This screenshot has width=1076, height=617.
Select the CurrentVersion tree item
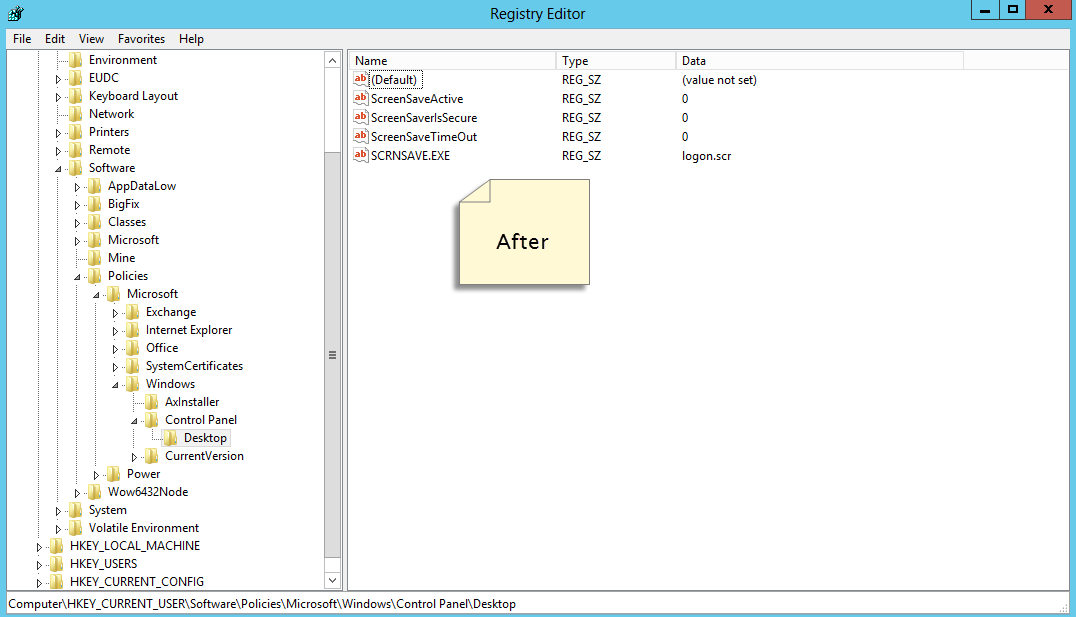pos(205,455)
